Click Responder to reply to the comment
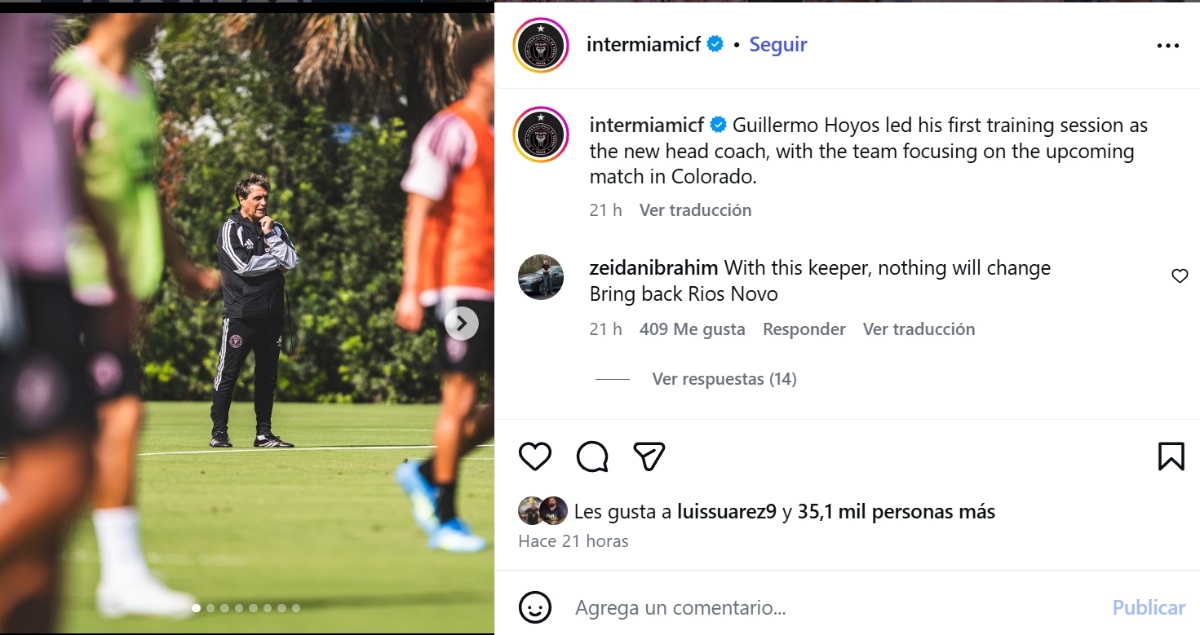Screen dimensions: 1200x635 pos(804,328)
